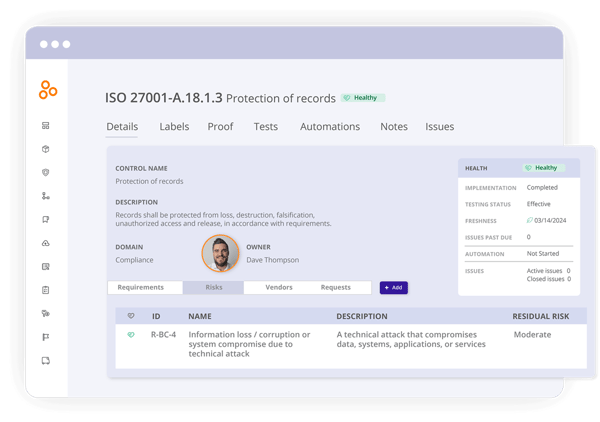Click the Completed implementation value
Viewport: 600px width, 422px height.
(542, 187)
